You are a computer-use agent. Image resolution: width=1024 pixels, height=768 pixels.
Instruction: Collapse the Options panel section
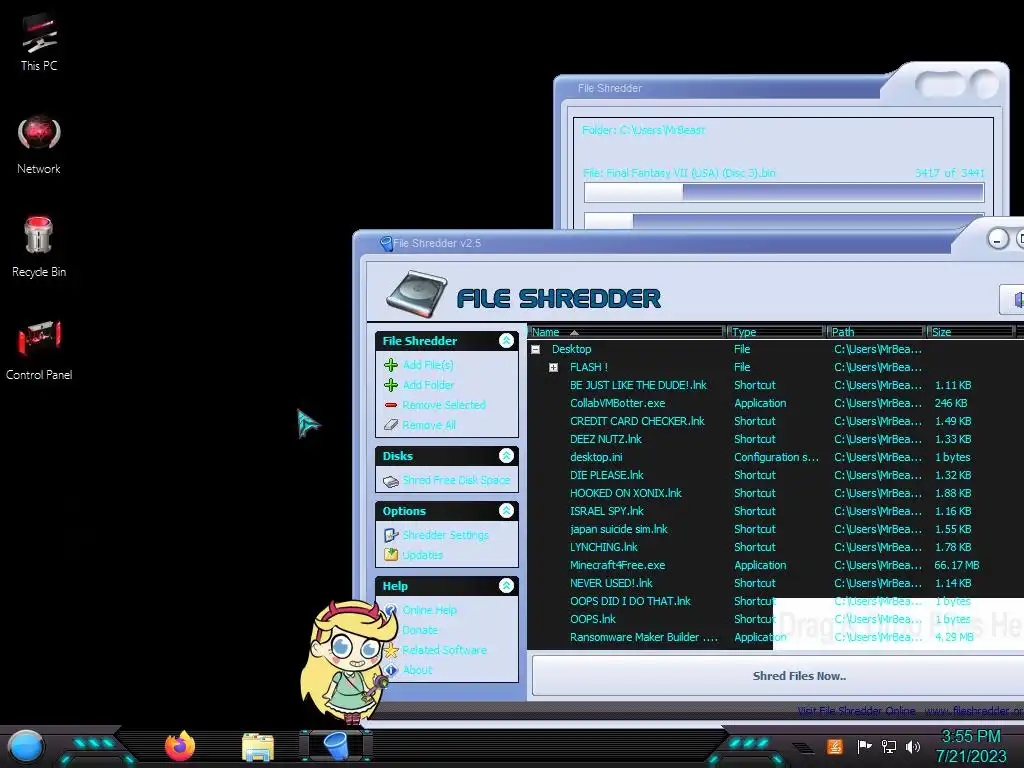pos(506,511)
